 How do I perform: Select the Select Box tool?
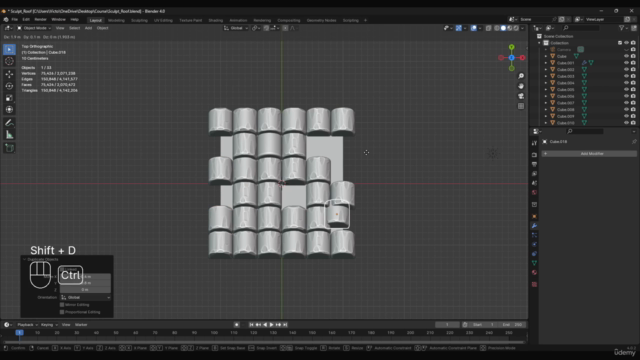[9, 49]
